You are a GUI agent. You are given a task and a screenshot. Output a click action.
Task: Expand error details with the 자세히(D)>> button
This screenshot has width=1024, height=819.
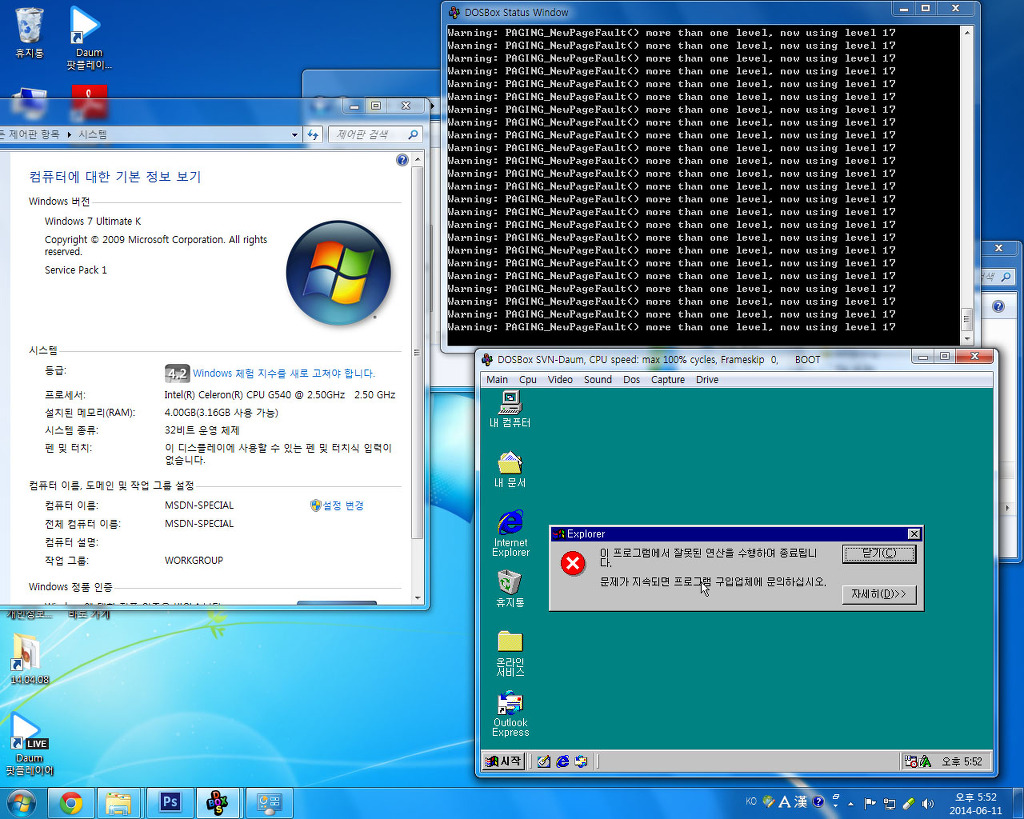(x=878, y=594)
